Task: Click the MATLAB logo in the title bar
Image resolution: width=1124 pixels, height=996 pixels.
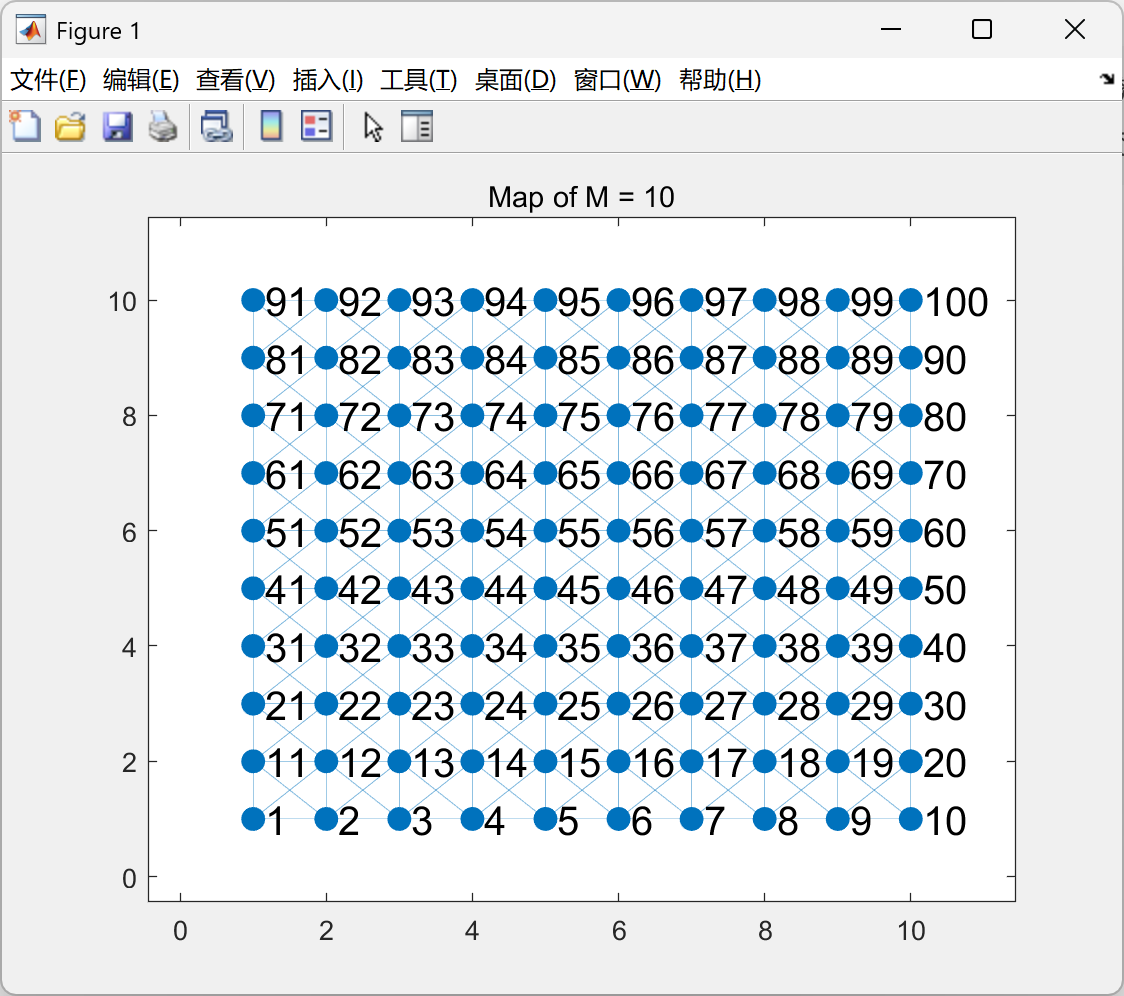Action: tap(31, 30)
